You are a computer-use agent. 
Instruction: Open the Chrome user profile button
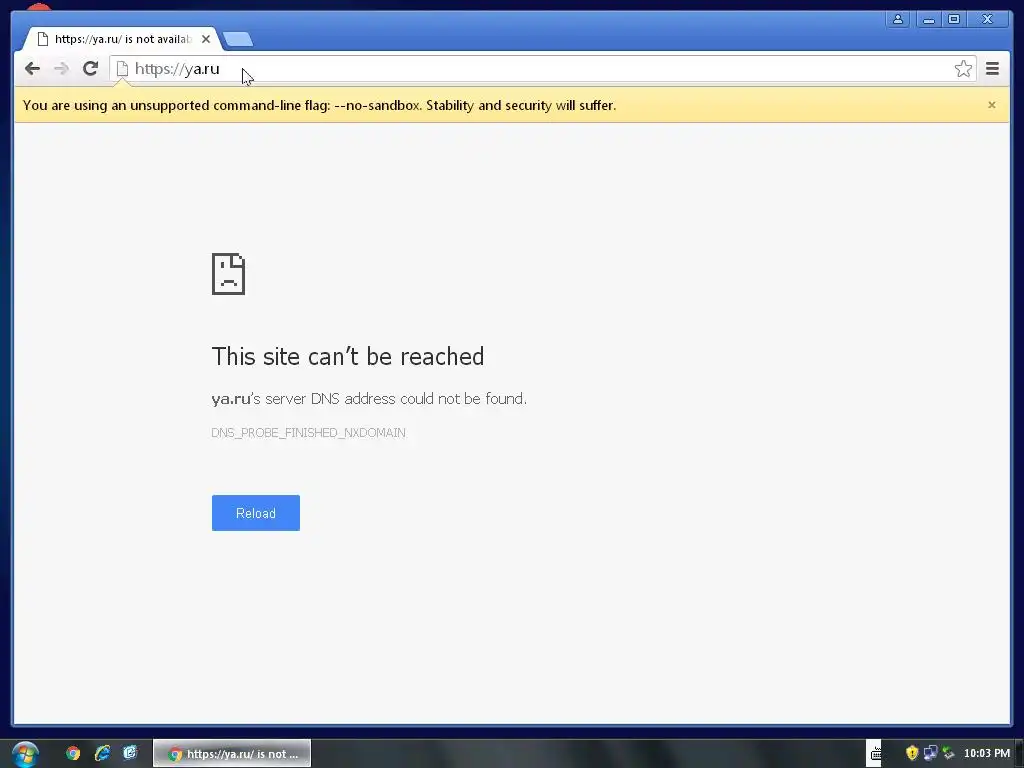898,19
